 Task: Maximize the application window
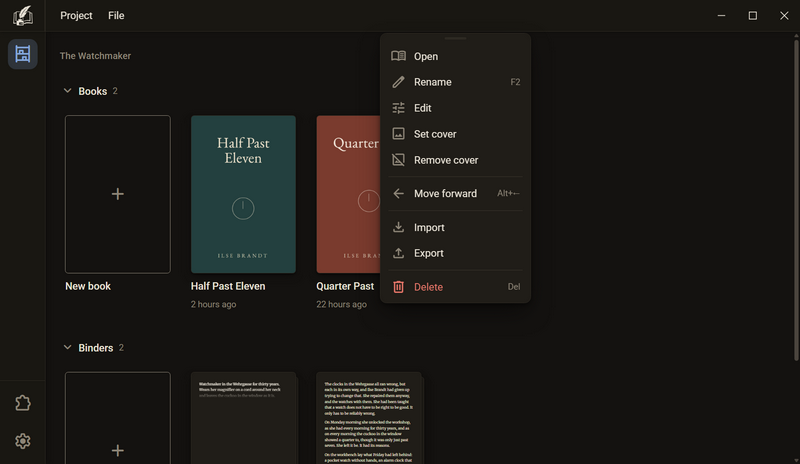coord(753,16)
